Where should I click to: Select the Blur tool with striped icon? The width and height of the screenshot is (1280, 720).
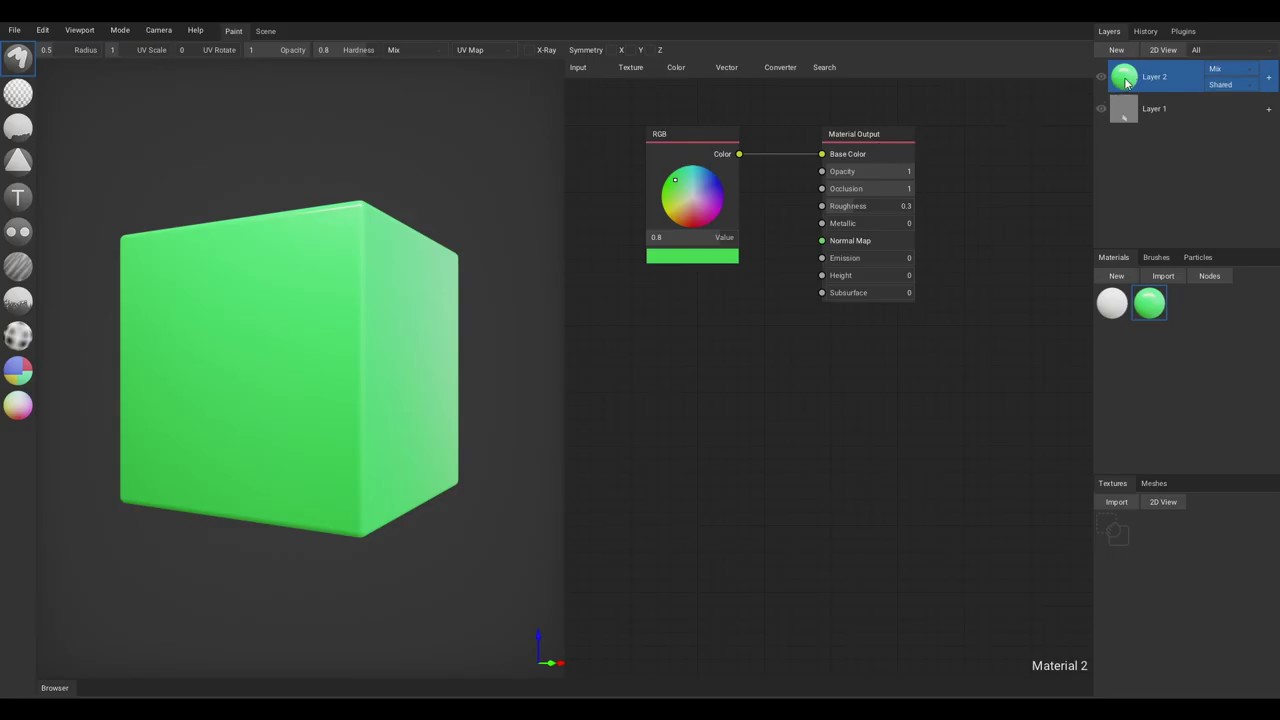(18, 266)
